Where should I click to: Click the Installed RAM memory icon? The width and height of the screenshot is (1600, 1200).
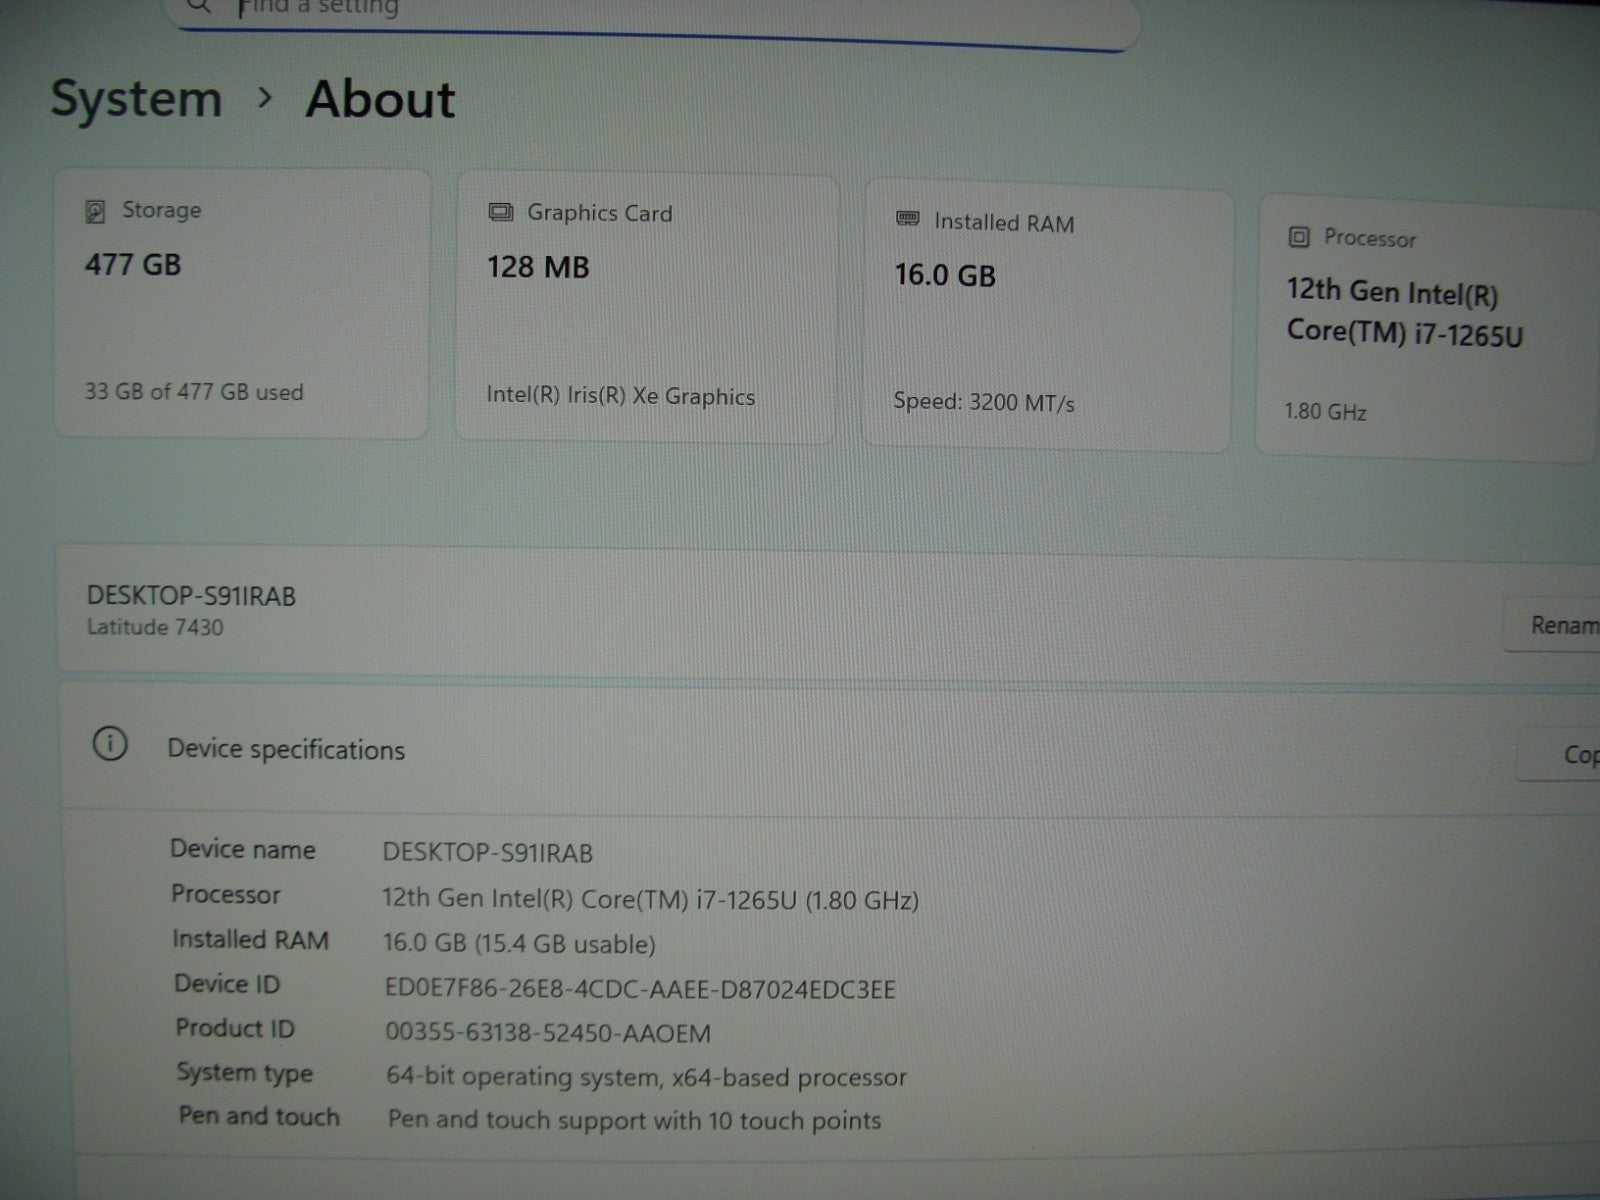tap(907, 219)
